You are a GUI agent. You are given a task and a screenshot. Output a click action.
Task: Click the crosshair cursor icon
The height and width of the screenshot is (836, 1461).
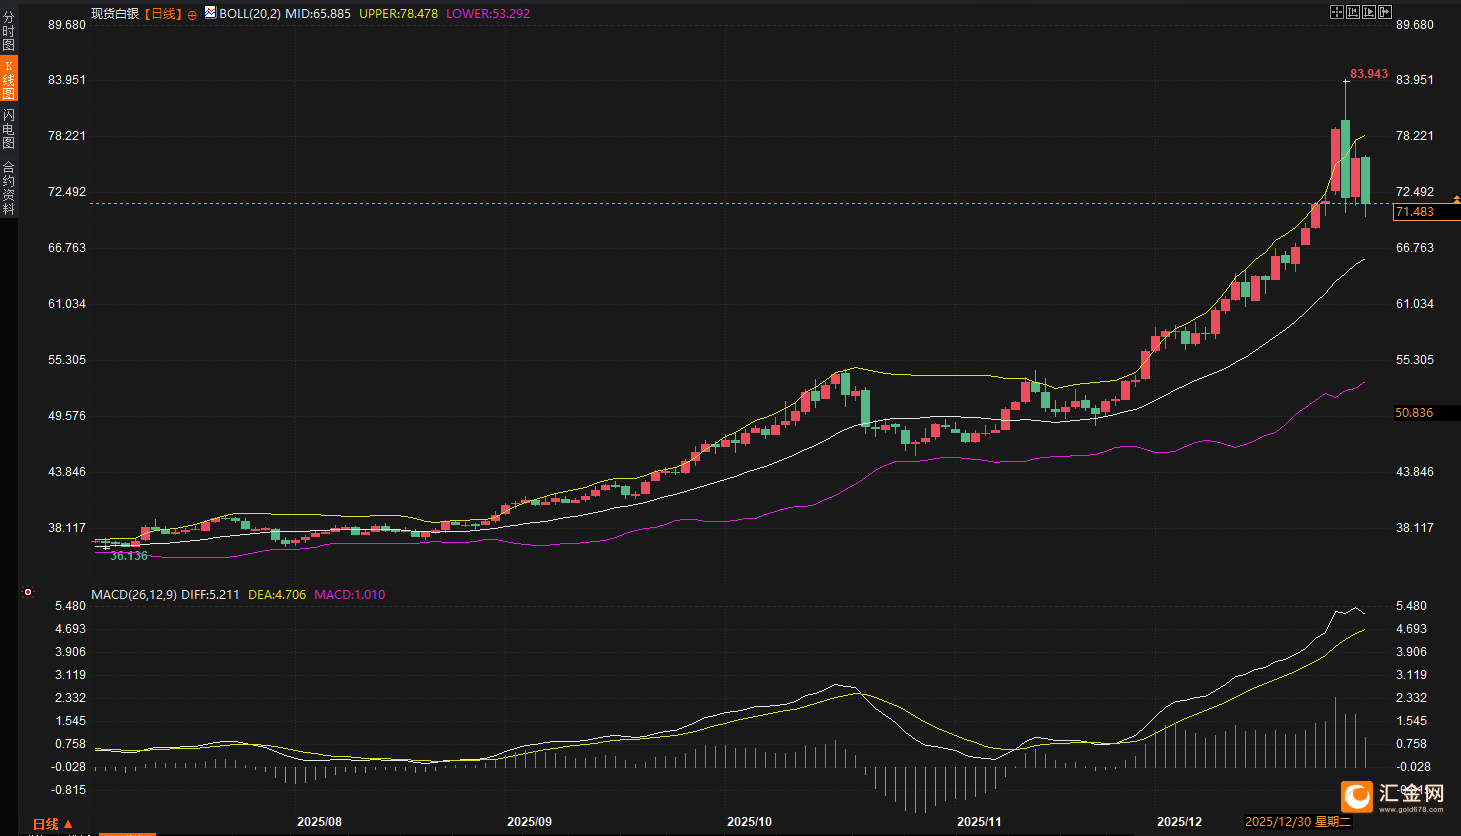pyautogui.click(x=1337, y=12)
